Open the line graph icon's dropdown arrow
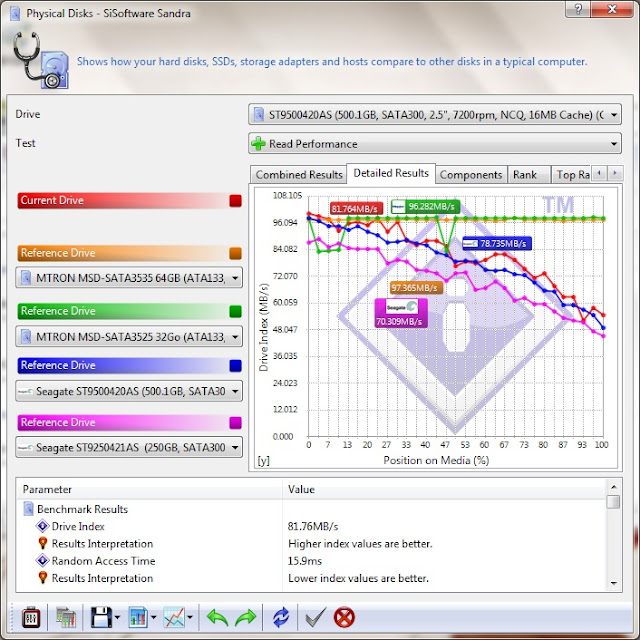Screen dimensions: 640x640 [x=190, y=617]
